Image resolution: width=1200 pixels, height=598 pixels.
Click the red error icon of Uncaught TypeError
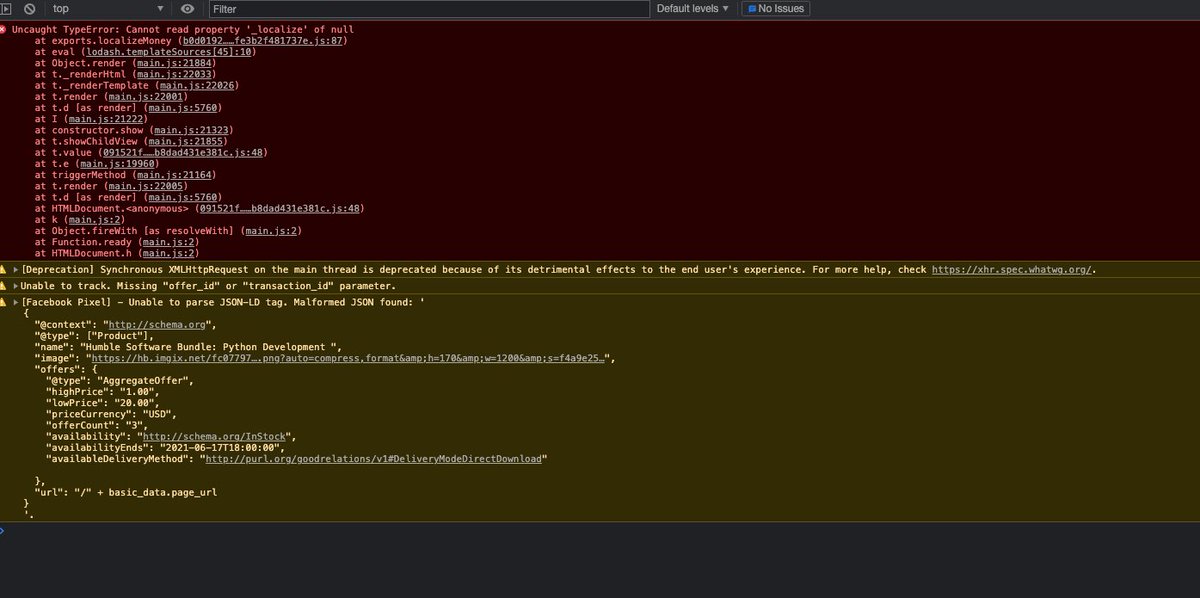click(4, 29)
